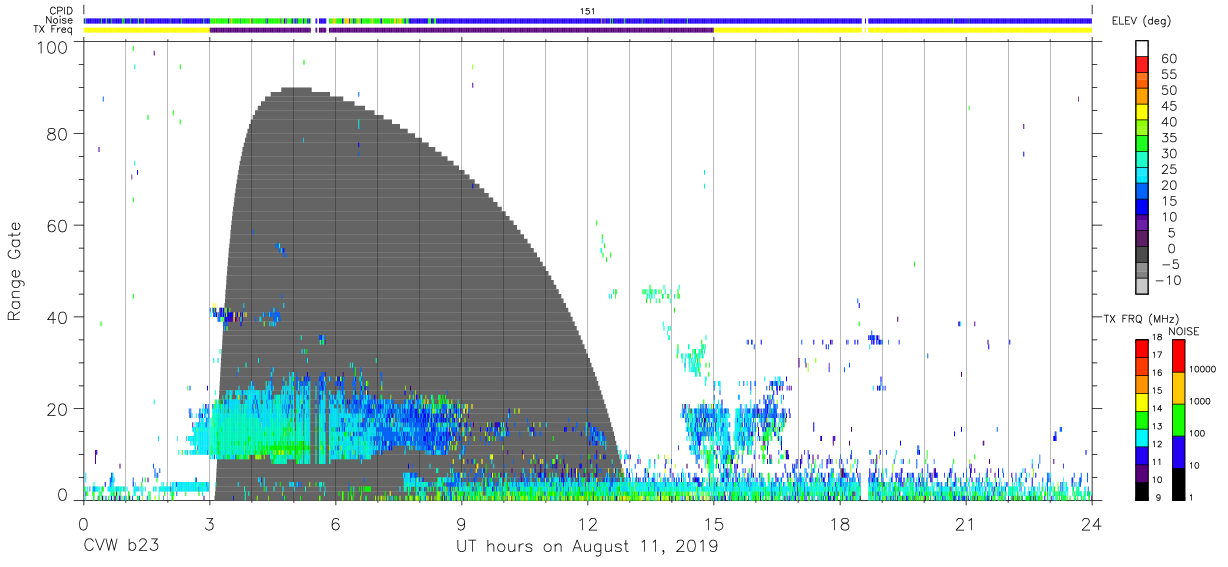Click the red 17–18 MHz TX frequency swatch

point(1141,347)
